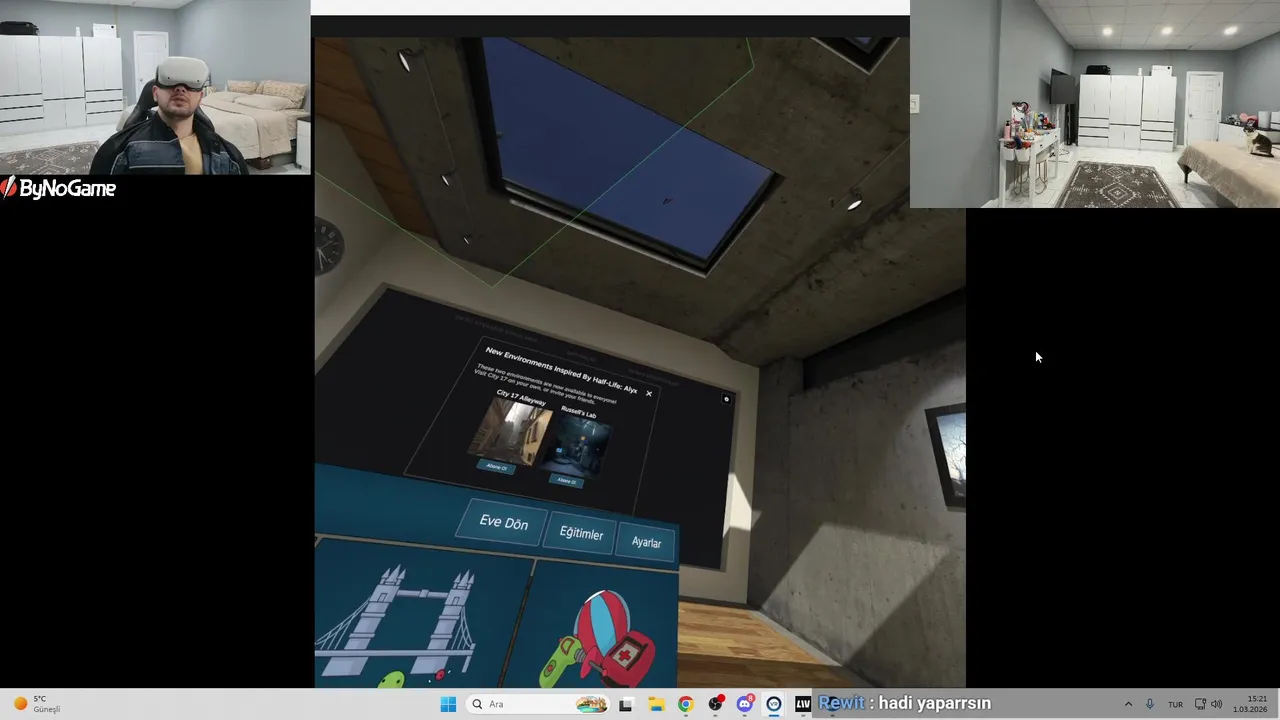
Task: Open File Explorer from taskbar
Action: (656, 704)
